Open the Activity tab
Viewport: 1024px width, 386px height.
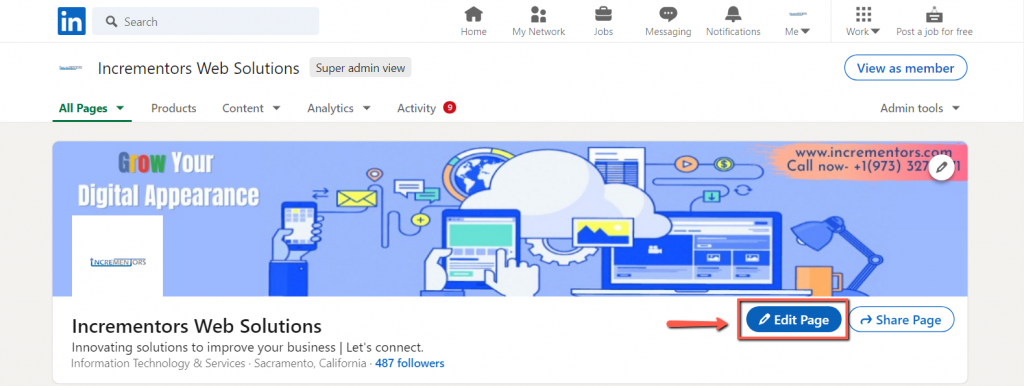click(x=416, y=108)
